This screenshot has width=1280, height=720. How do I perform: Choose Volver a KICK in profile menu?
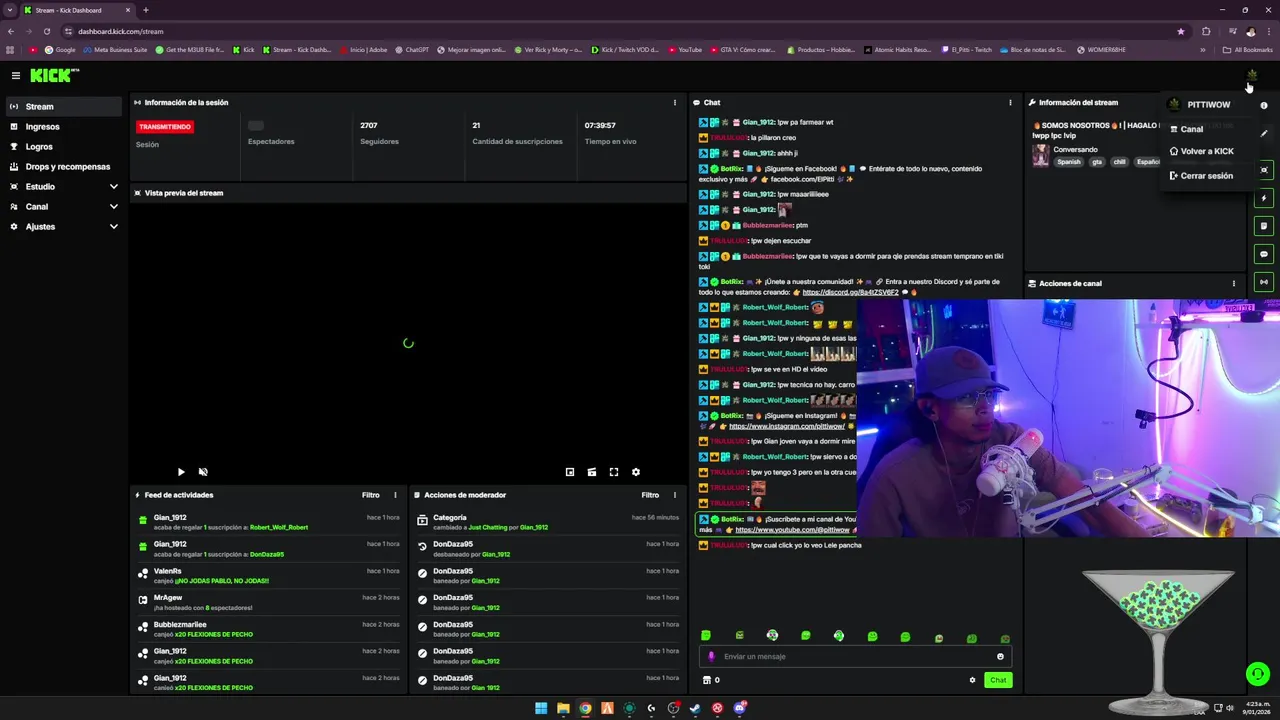pyautogui.click(x=1203, y=151)
